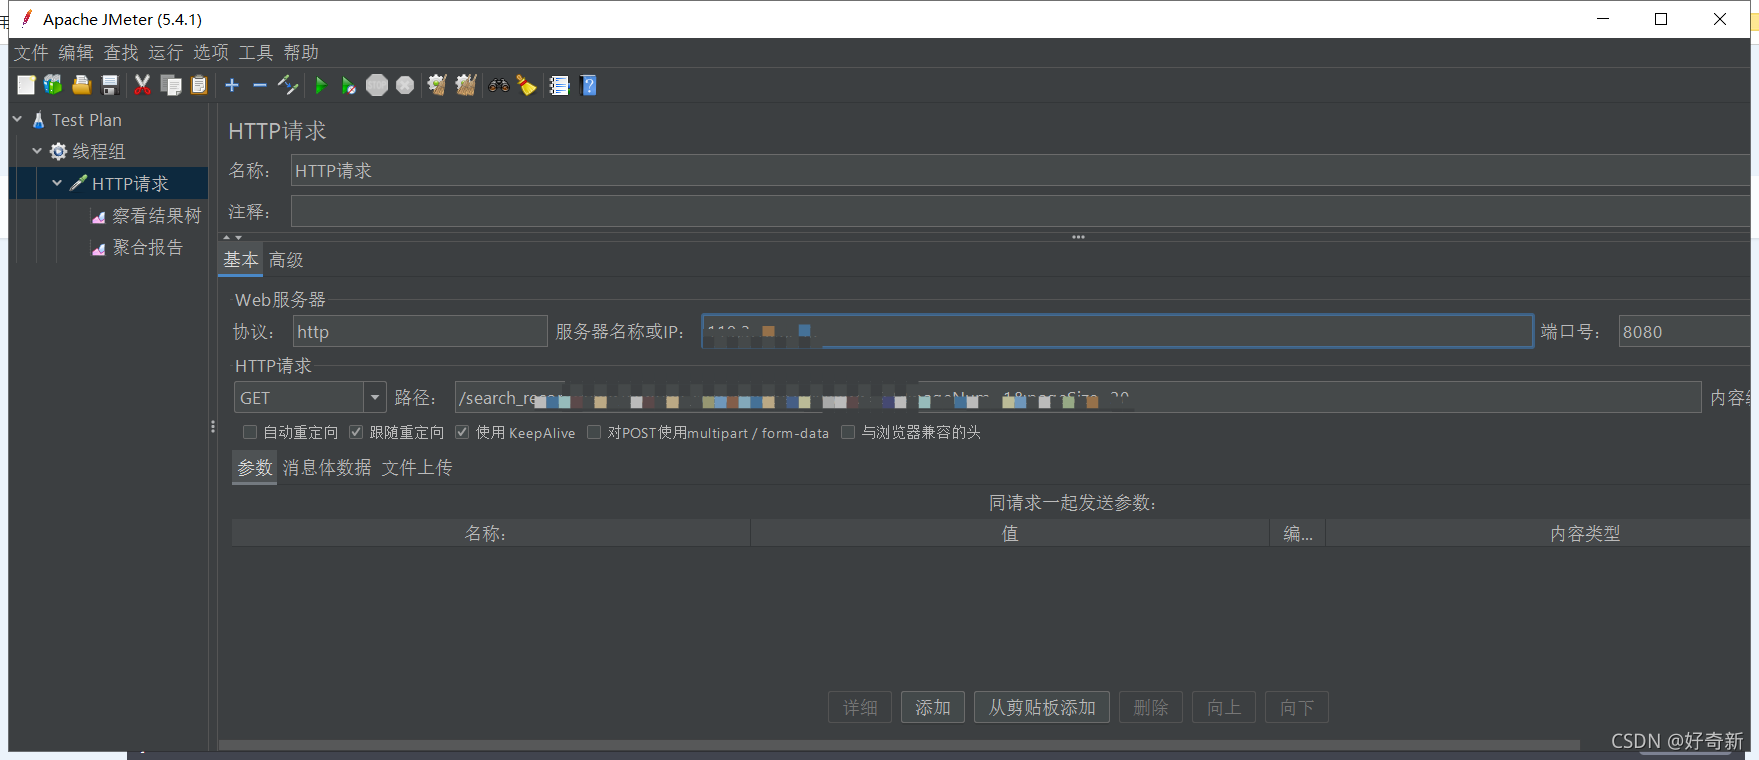The width and height of the screenshot is (1759, 760).
Task: Focus the 协议 http field
Action: [420, 332]
